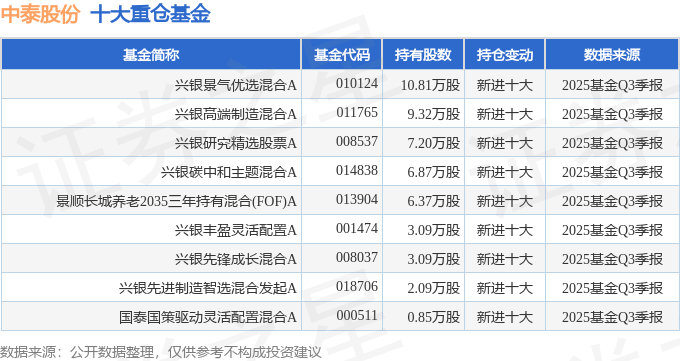Click fund code 013904
Screen dimensions: 680x361
357,200
